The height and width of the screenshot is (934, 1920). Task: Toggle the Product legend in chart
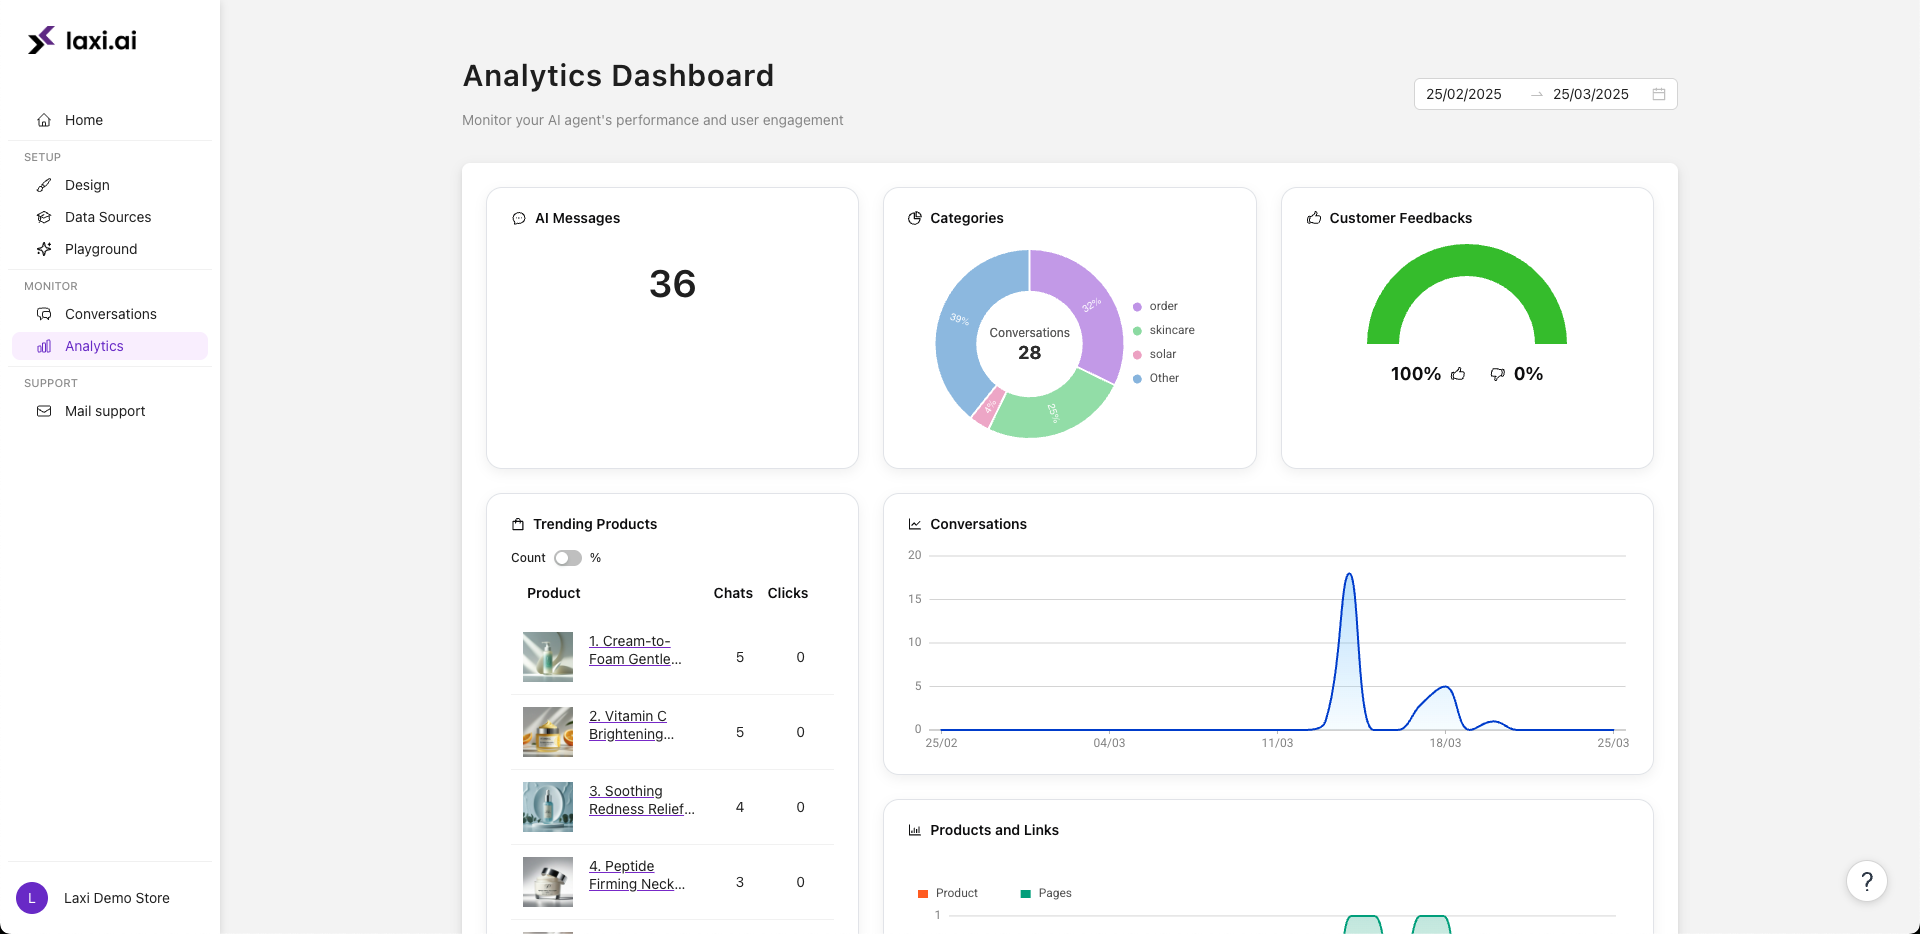[947, 893]
